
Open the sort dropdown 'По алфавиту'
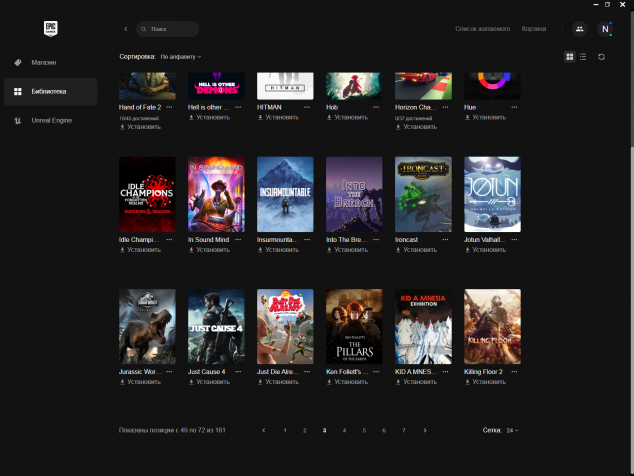(x=181, y=57)
